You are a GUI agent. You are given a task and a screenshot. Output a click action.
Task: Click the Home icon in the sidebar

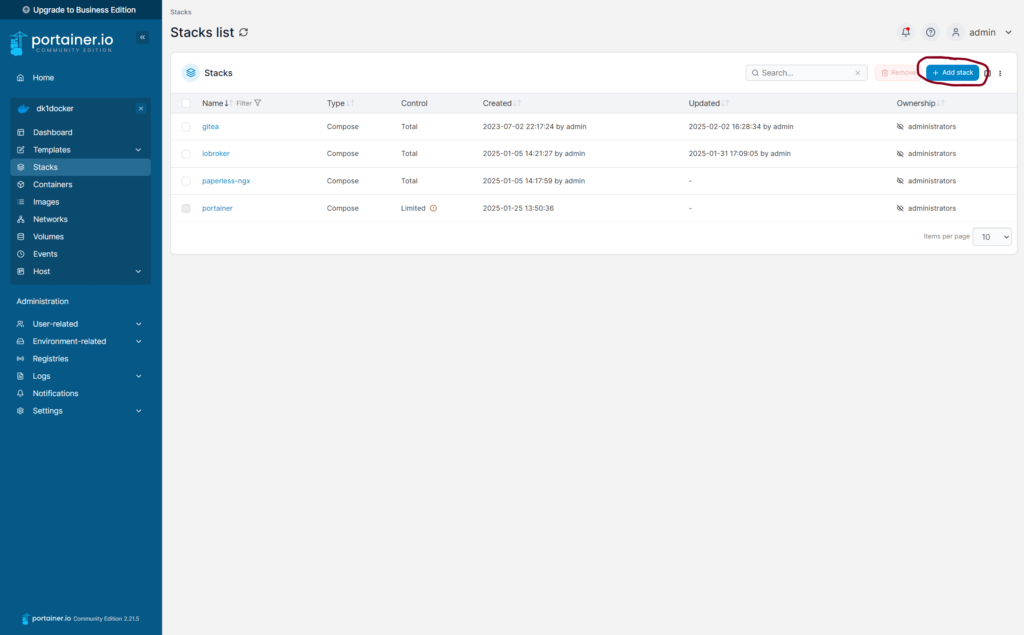pyautogui.click(x=20, y=77)
